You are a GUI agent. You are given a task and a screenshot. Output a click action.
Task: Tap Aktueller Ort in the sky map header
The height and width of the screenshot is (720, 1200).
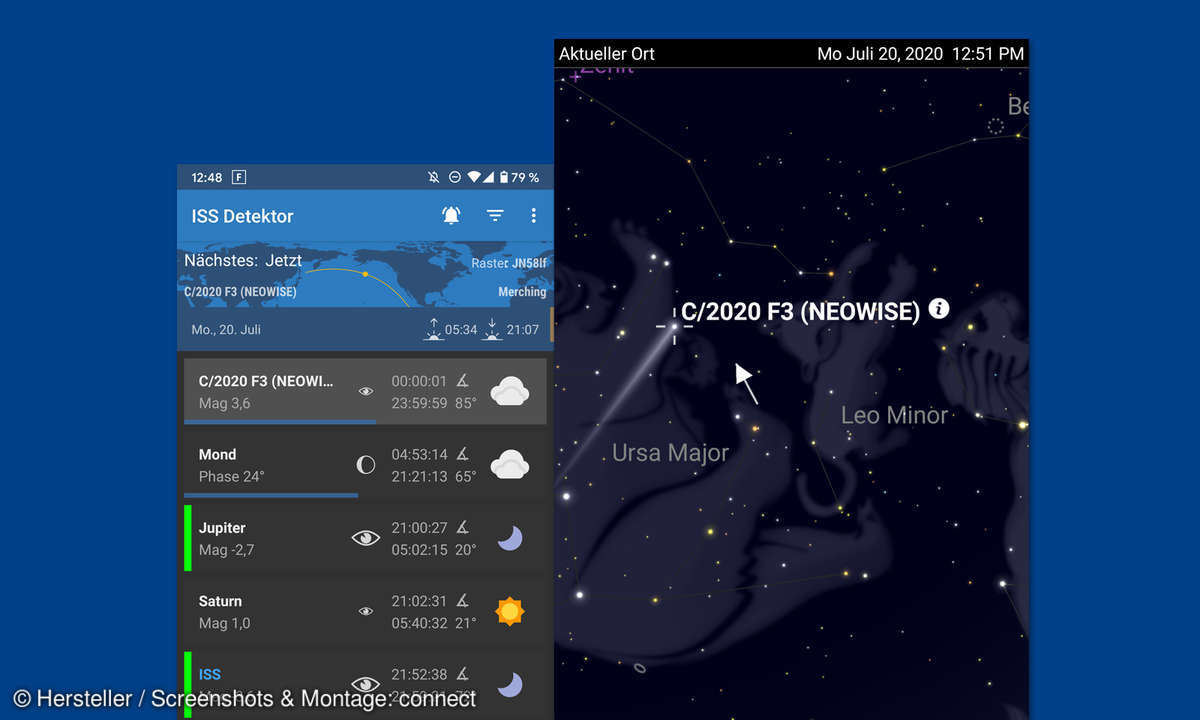(607, 53)
